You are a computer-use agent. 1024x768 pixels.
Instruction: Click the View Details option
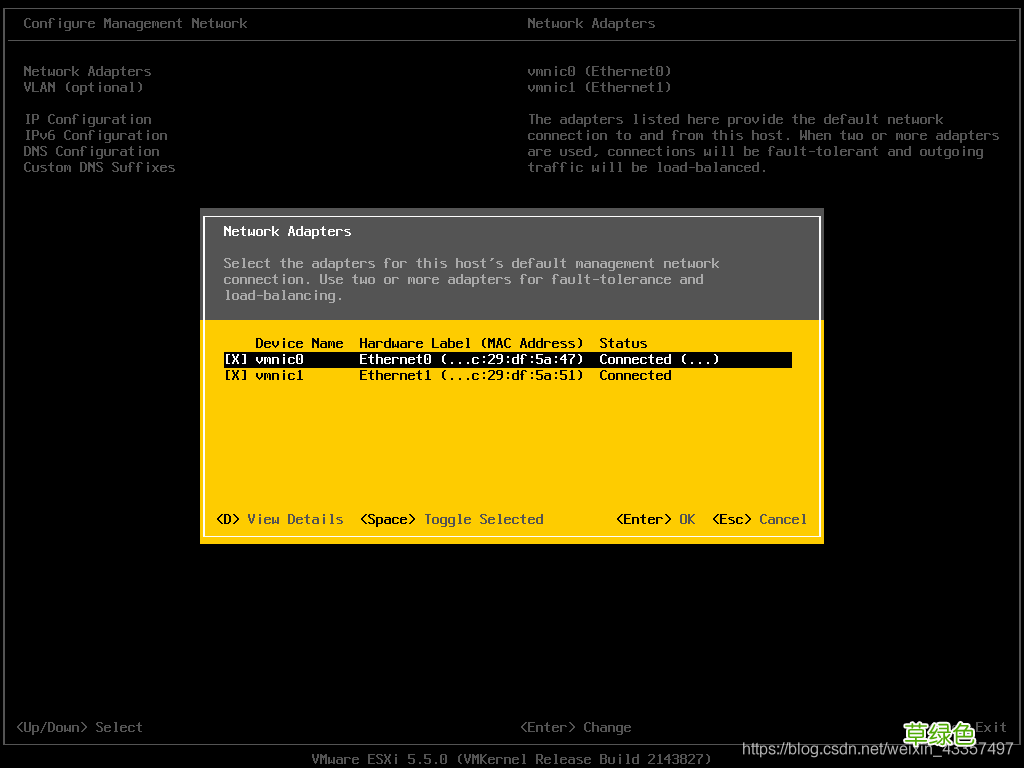[280, 519]
